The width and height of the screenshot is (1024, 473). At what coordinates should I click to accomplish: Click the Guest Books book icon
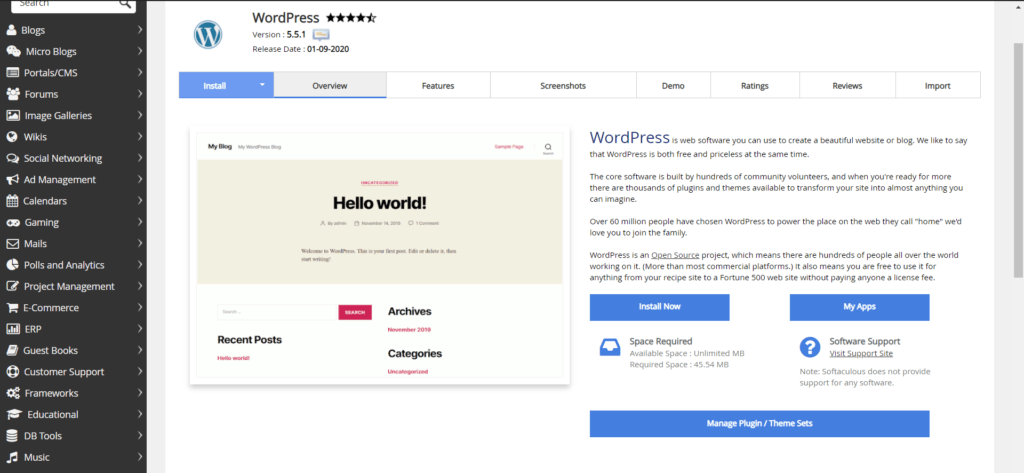pos(12,350)
